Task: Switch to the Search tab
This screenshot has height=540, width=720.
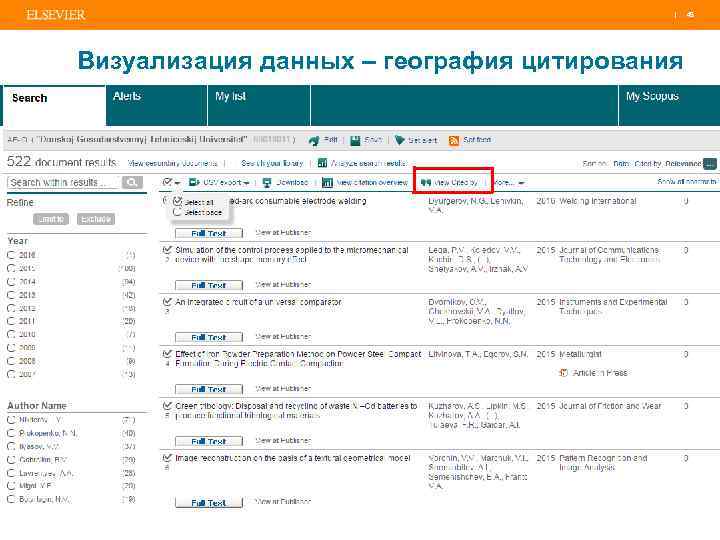Action: pyautogui.click(x=54, y=105)
